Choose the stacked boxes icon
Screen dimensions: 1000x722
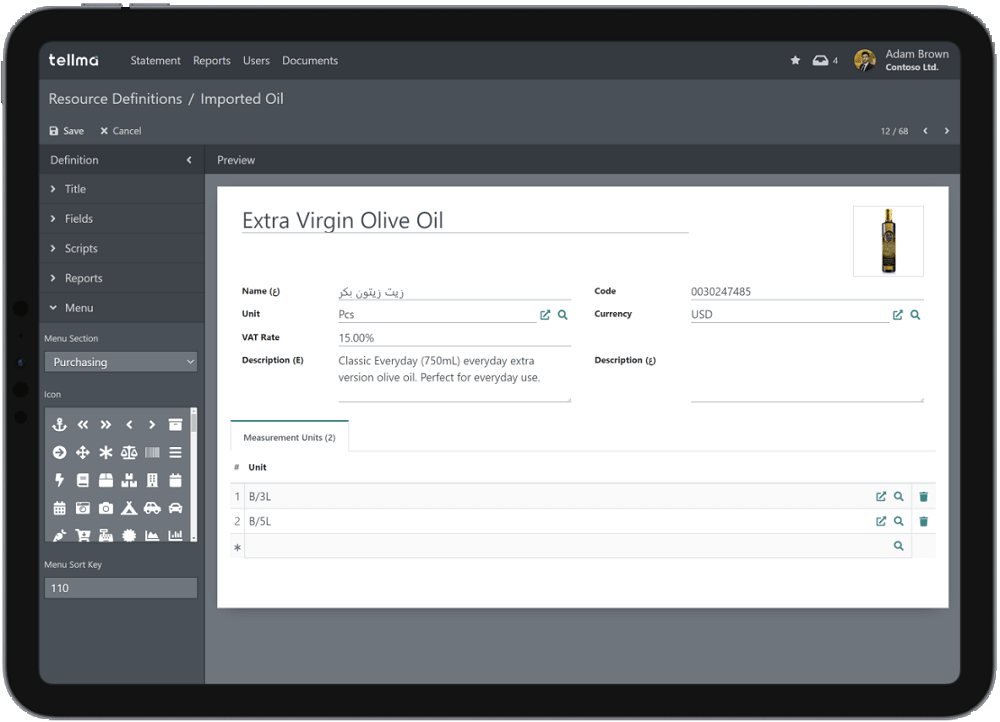click(x=129, y=480)
